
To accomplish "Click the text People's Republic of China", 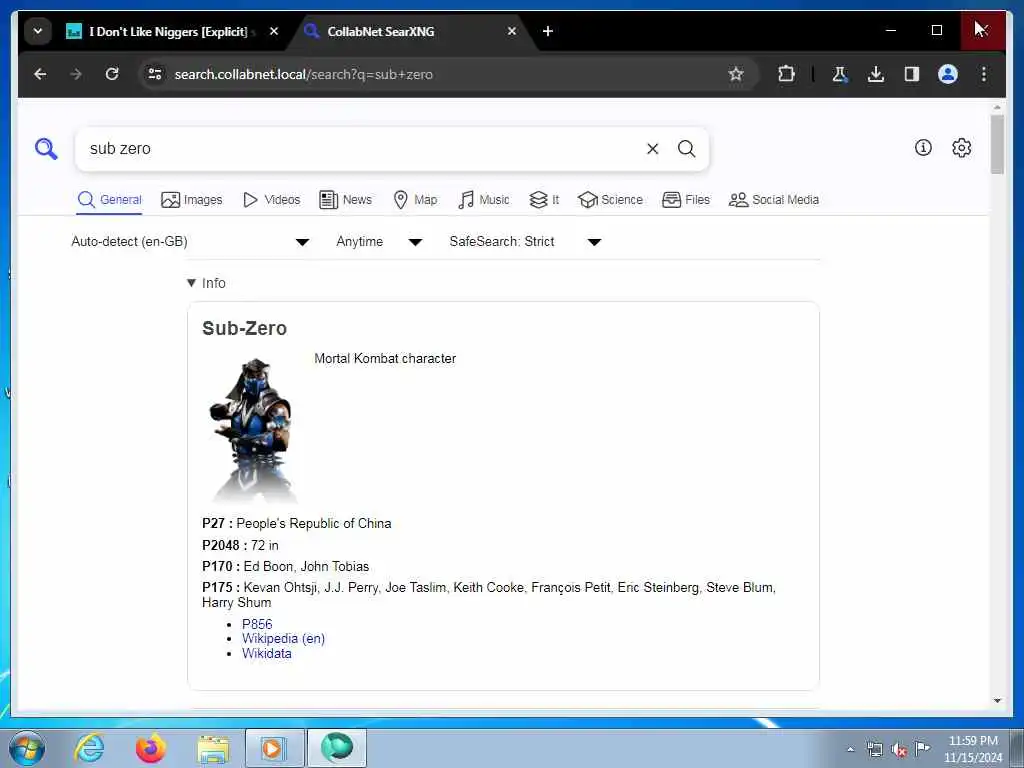I will click(313, 524).
